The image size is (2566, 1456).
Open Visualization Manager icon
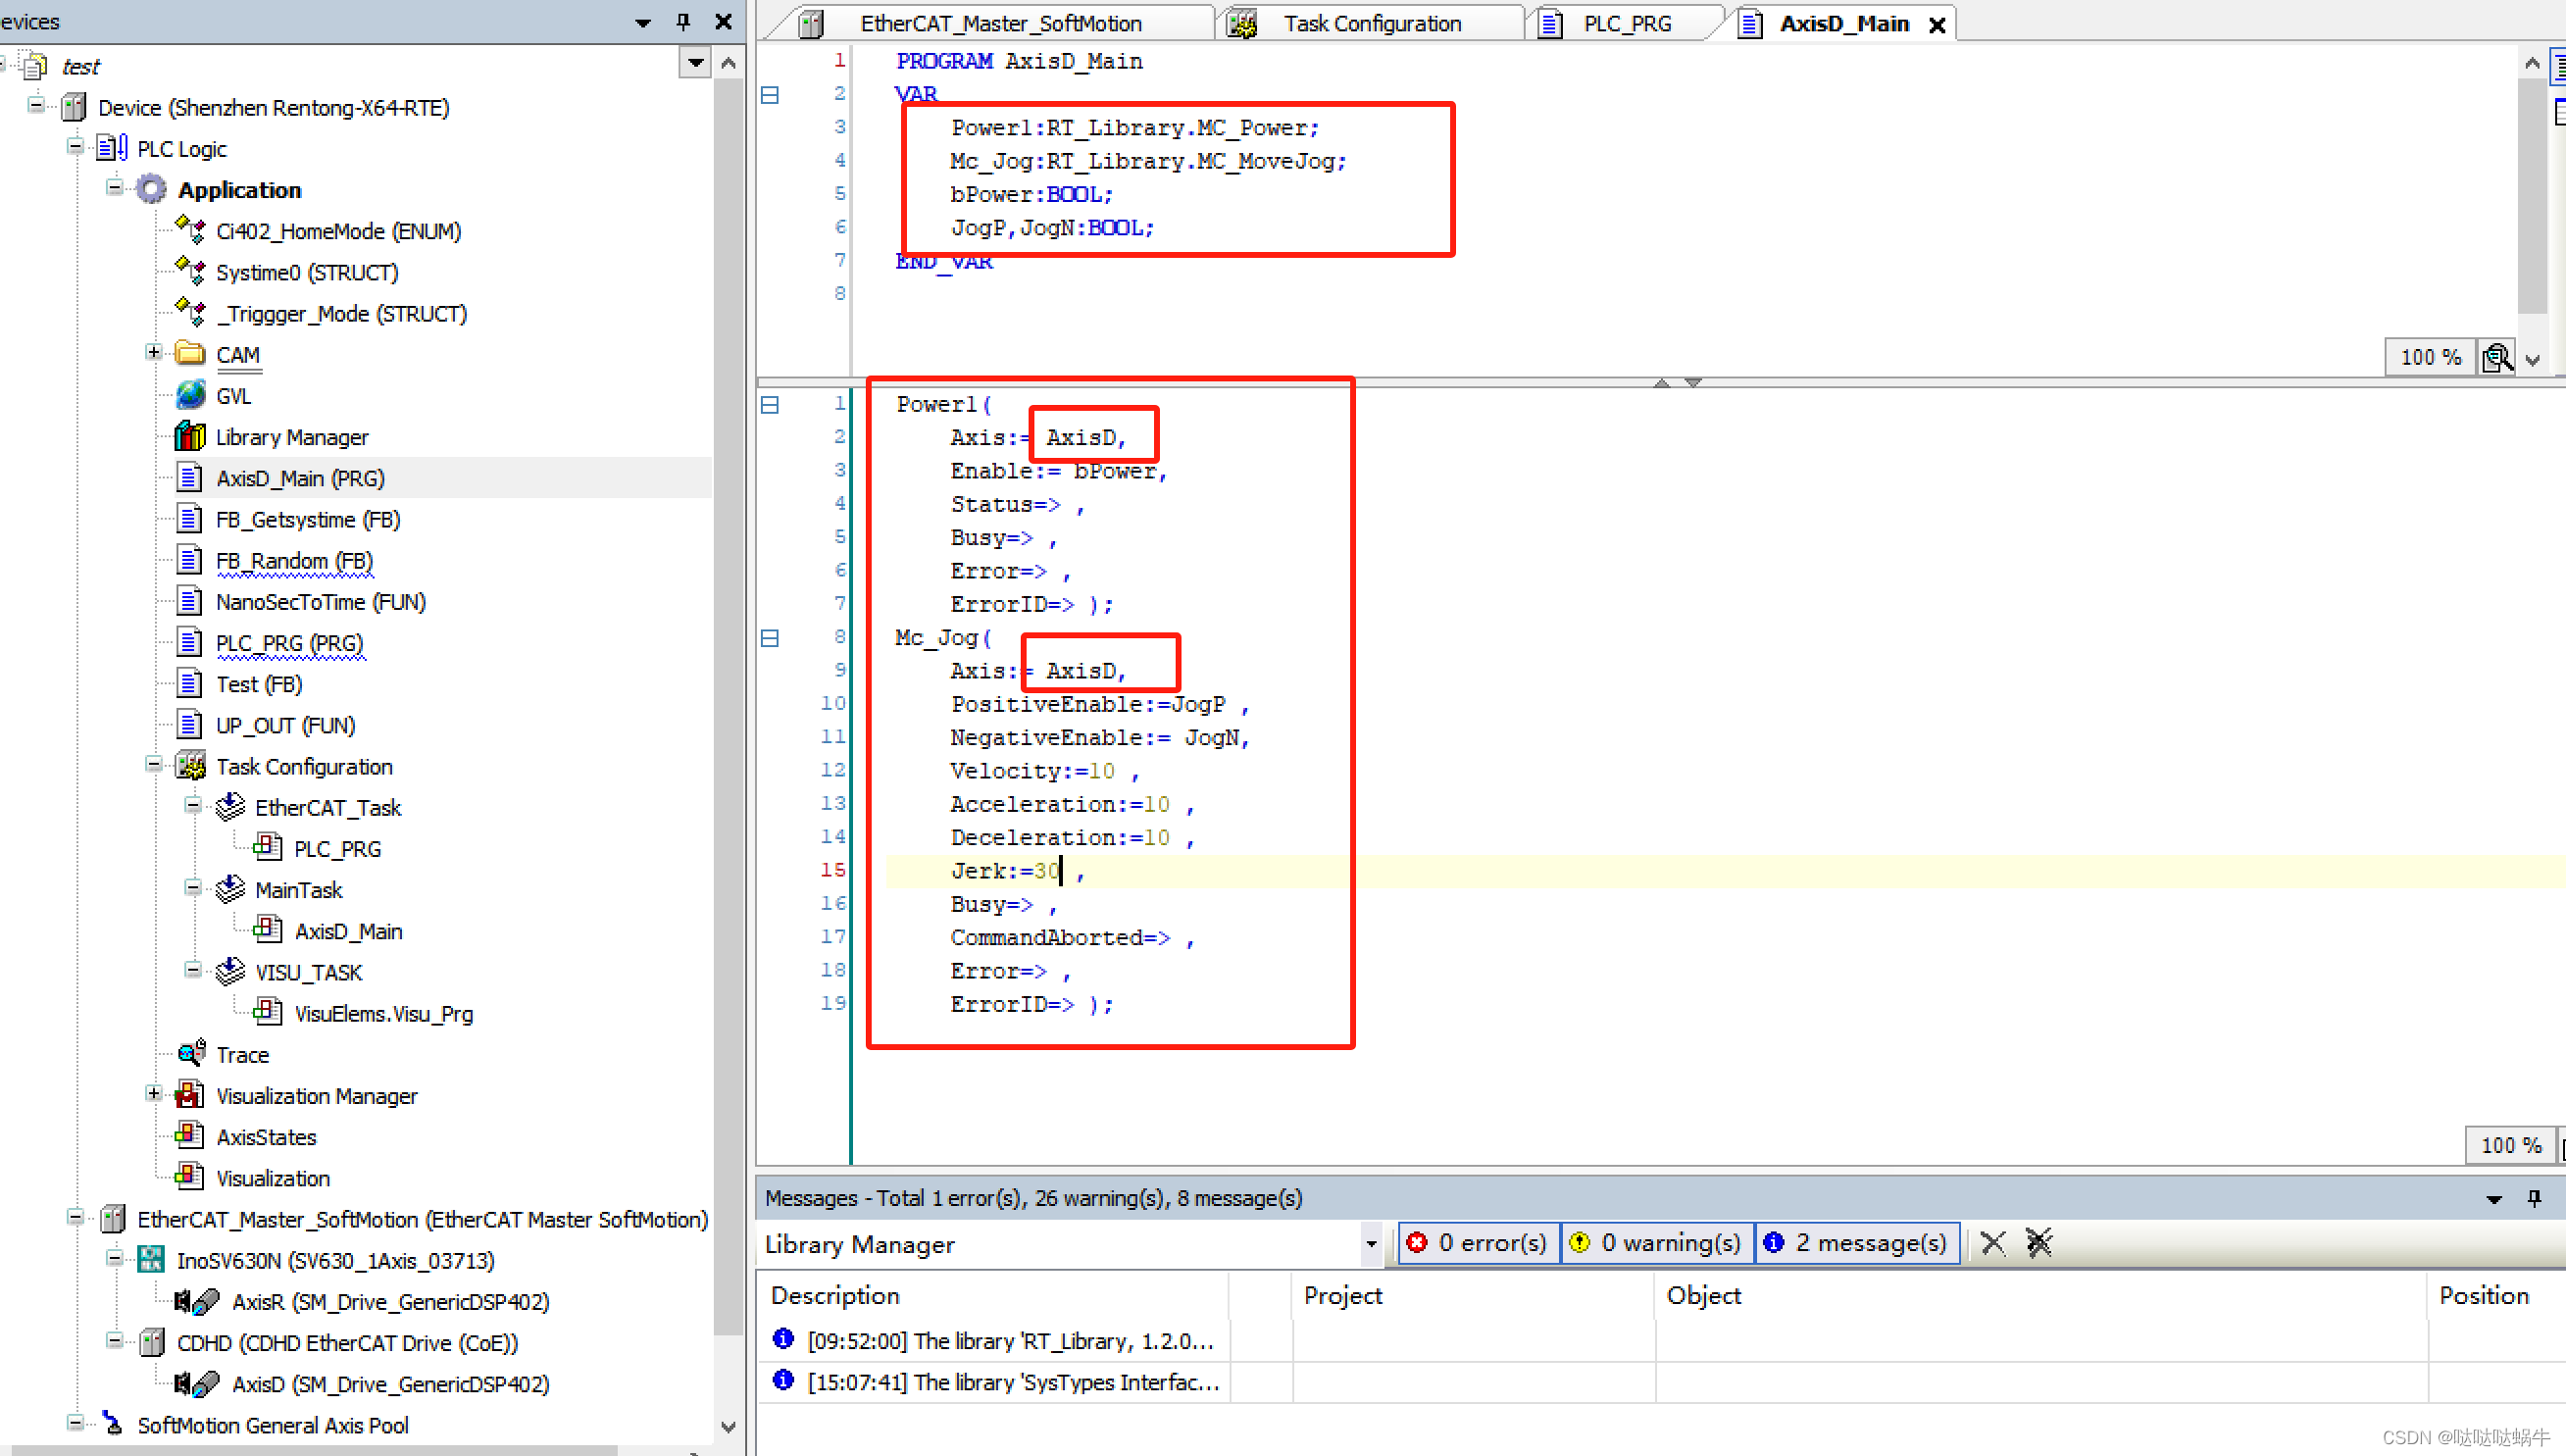[x=189, y=1095]
